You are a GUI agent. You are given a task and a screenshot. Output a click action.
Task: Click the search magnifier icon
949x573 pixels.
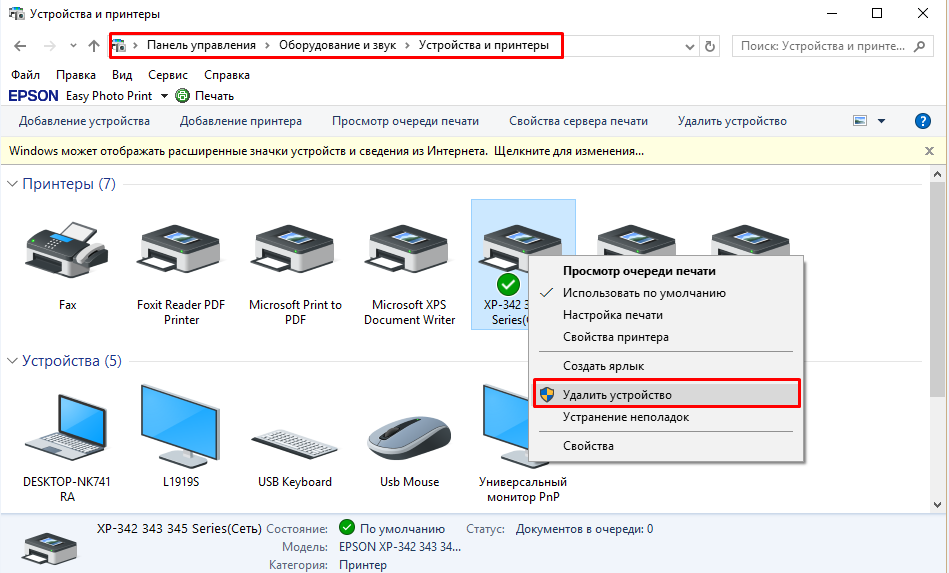point(920,46)
